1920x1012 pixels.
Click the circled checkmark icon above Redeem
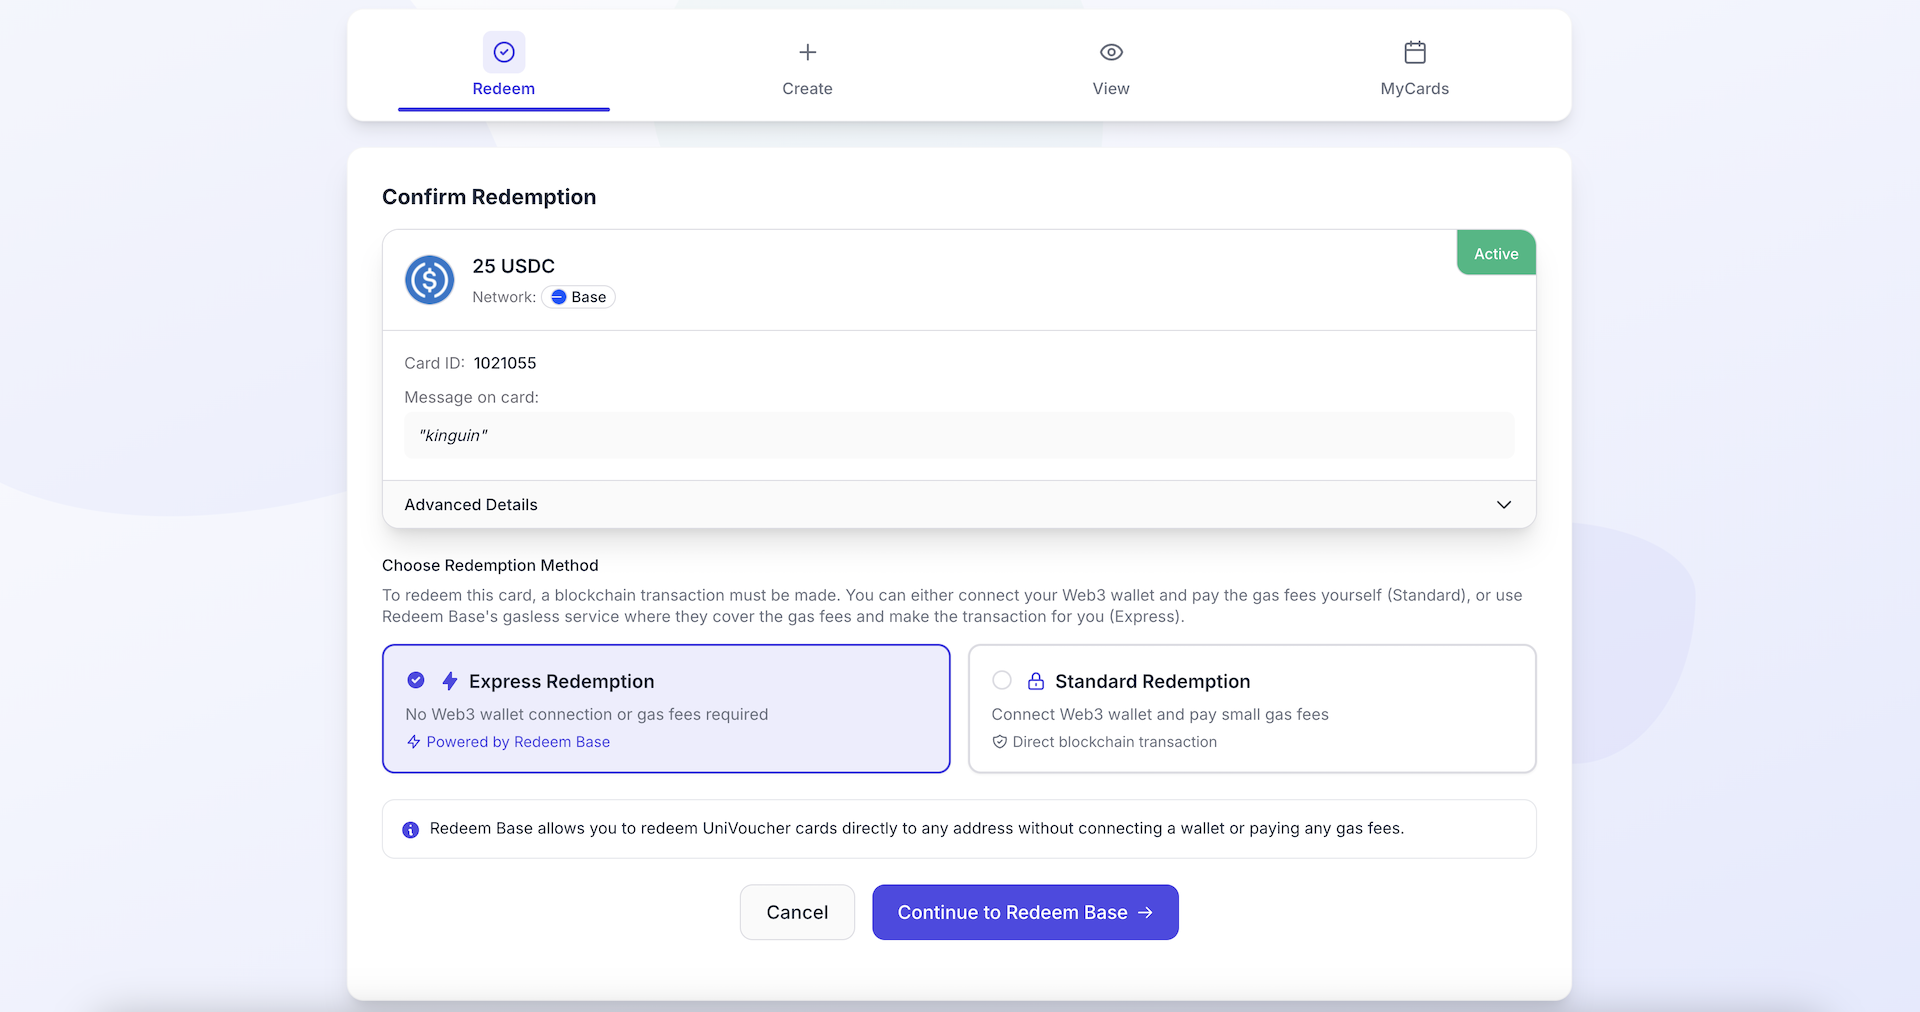pyautogui.click(x=504, y=52)
